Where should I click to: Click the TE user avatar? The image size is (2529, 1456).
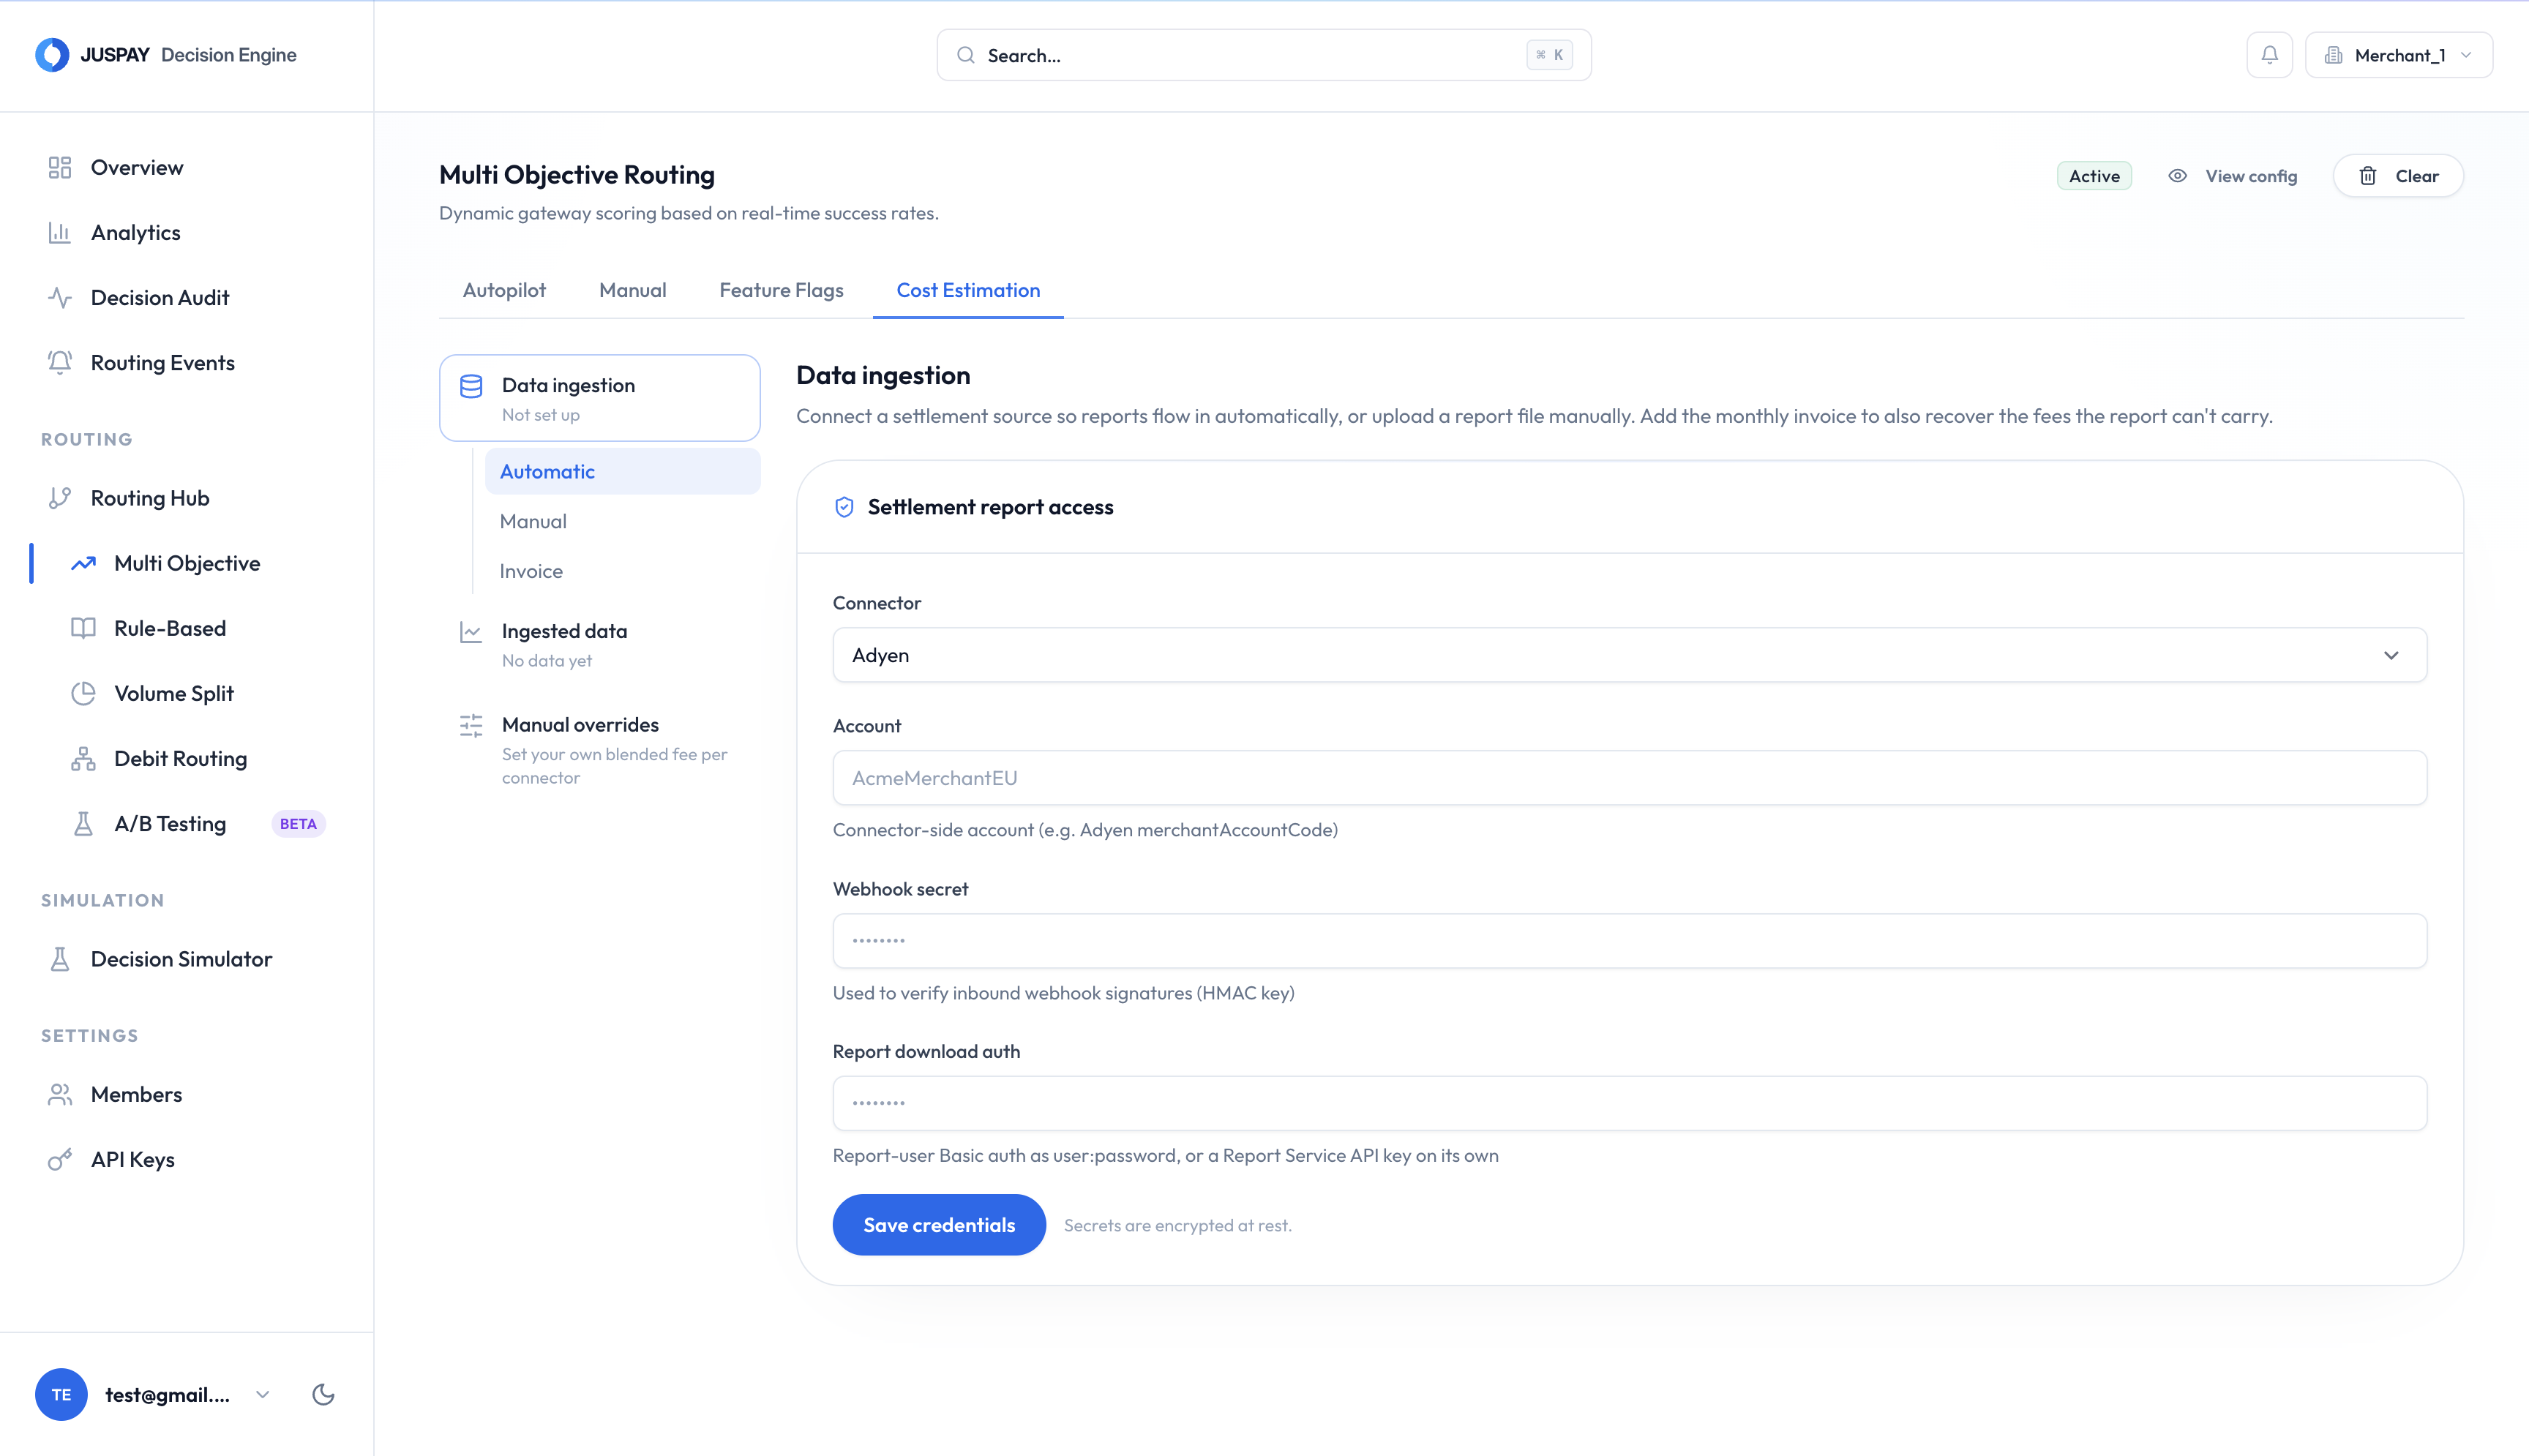pos(61,1394)
